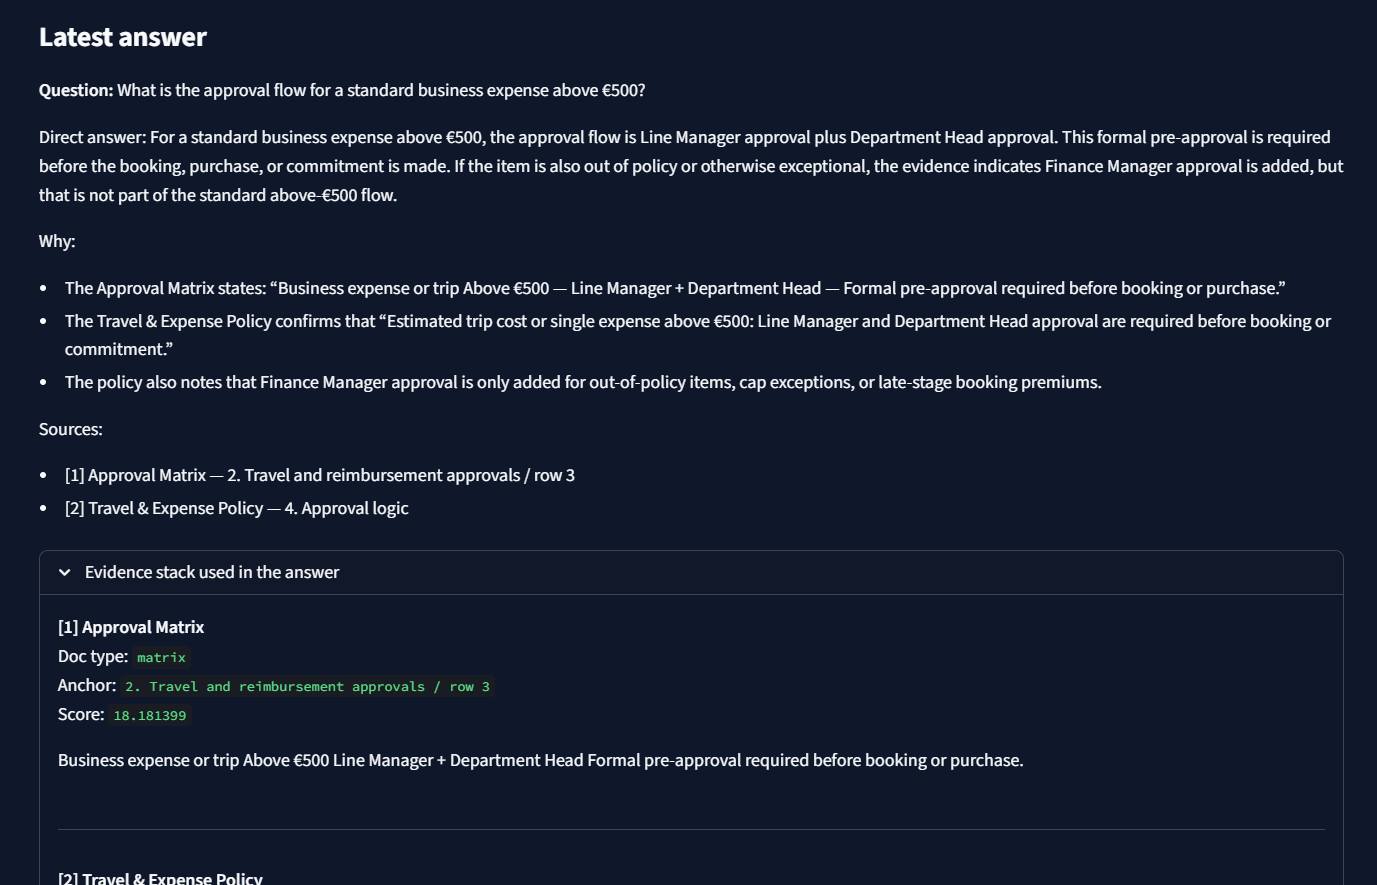1377x885 pixels.
Task: Click the Approval Matrix evidence snippet text
Action: [x=540, y=761]
